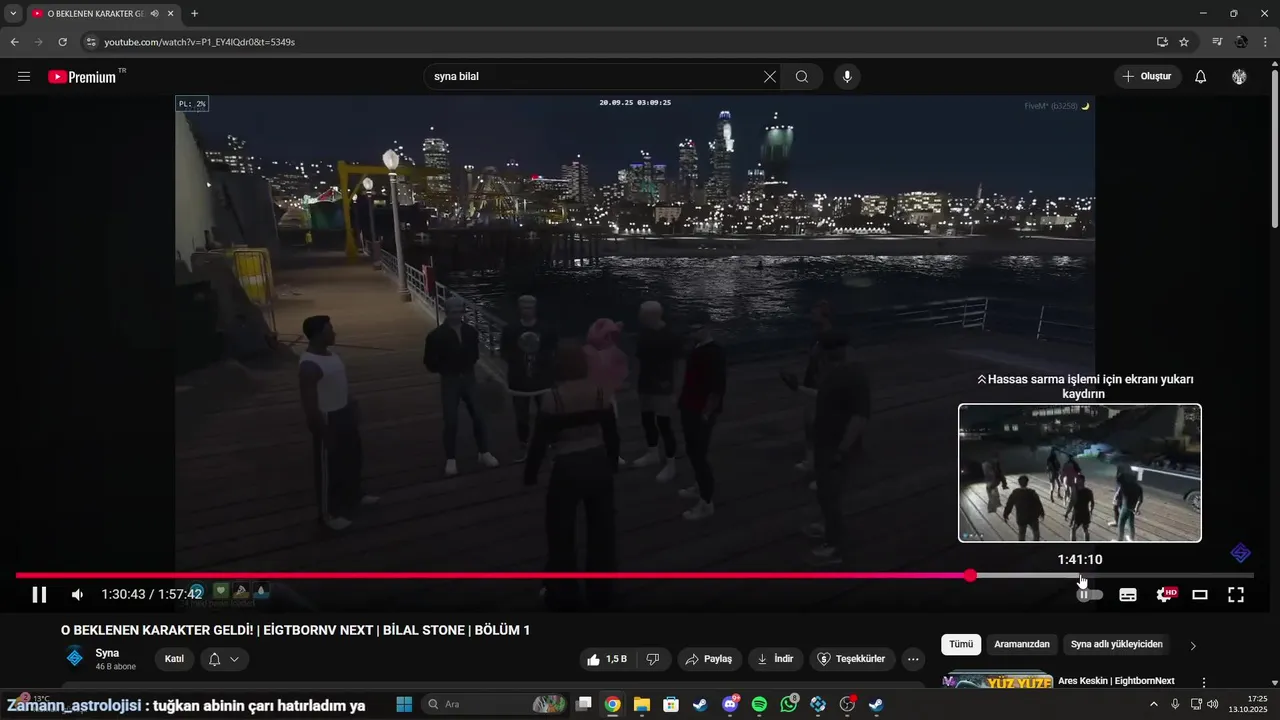This screenshot has height=720, width=1280.
Task: Open Syna channel avatar
Action: point(75,658)
